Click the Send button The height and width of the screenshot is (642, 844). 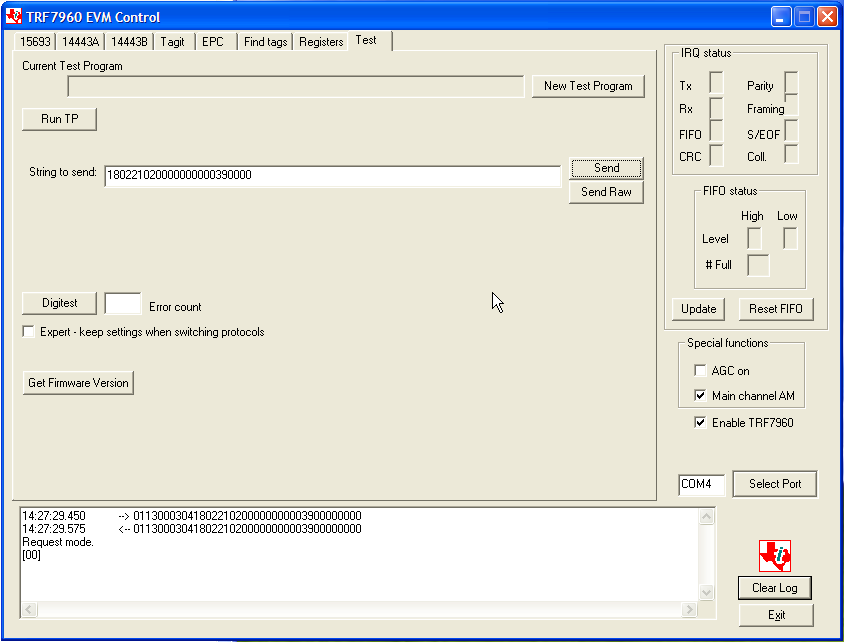point(606,168)
